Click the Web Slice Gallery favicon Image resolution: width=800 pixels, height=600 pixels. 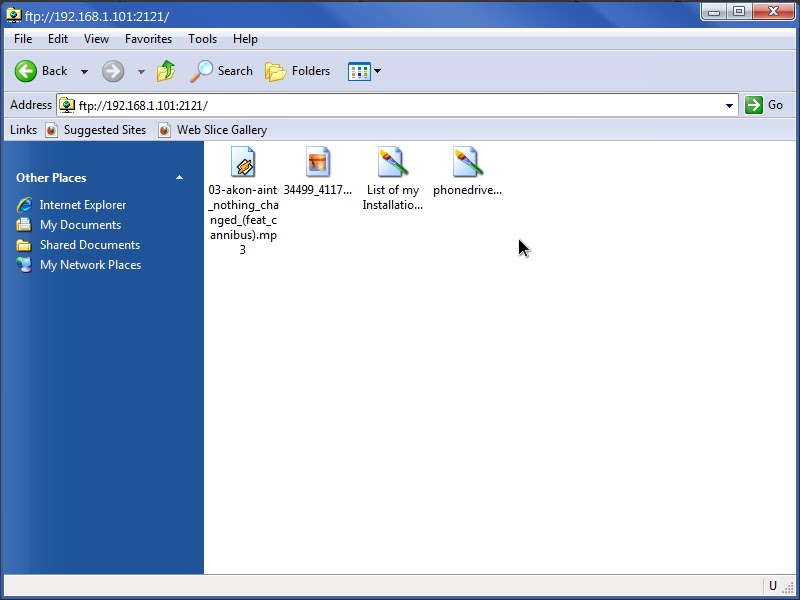(164, 130)
